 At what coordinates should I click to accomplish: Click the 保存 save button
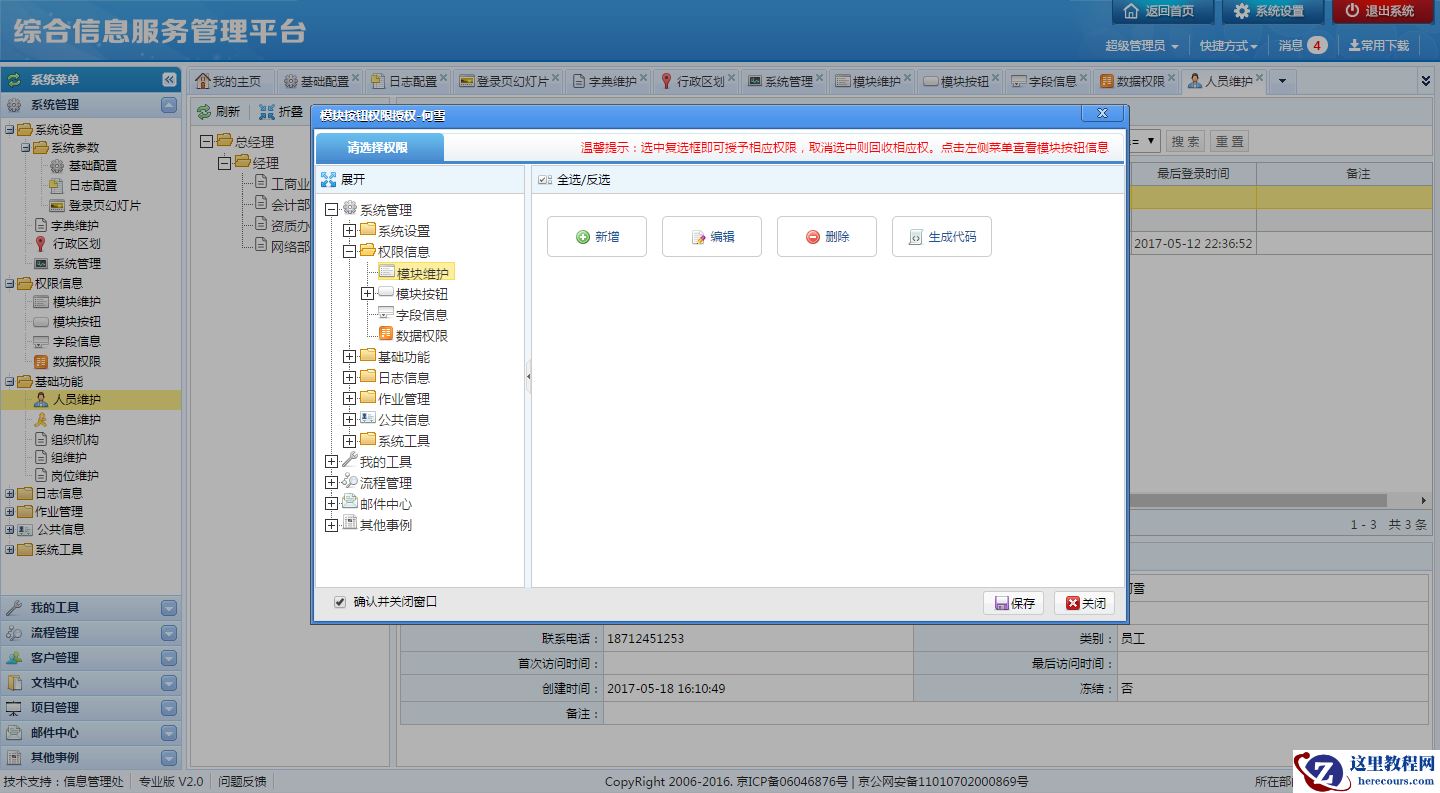(1014, 603)
